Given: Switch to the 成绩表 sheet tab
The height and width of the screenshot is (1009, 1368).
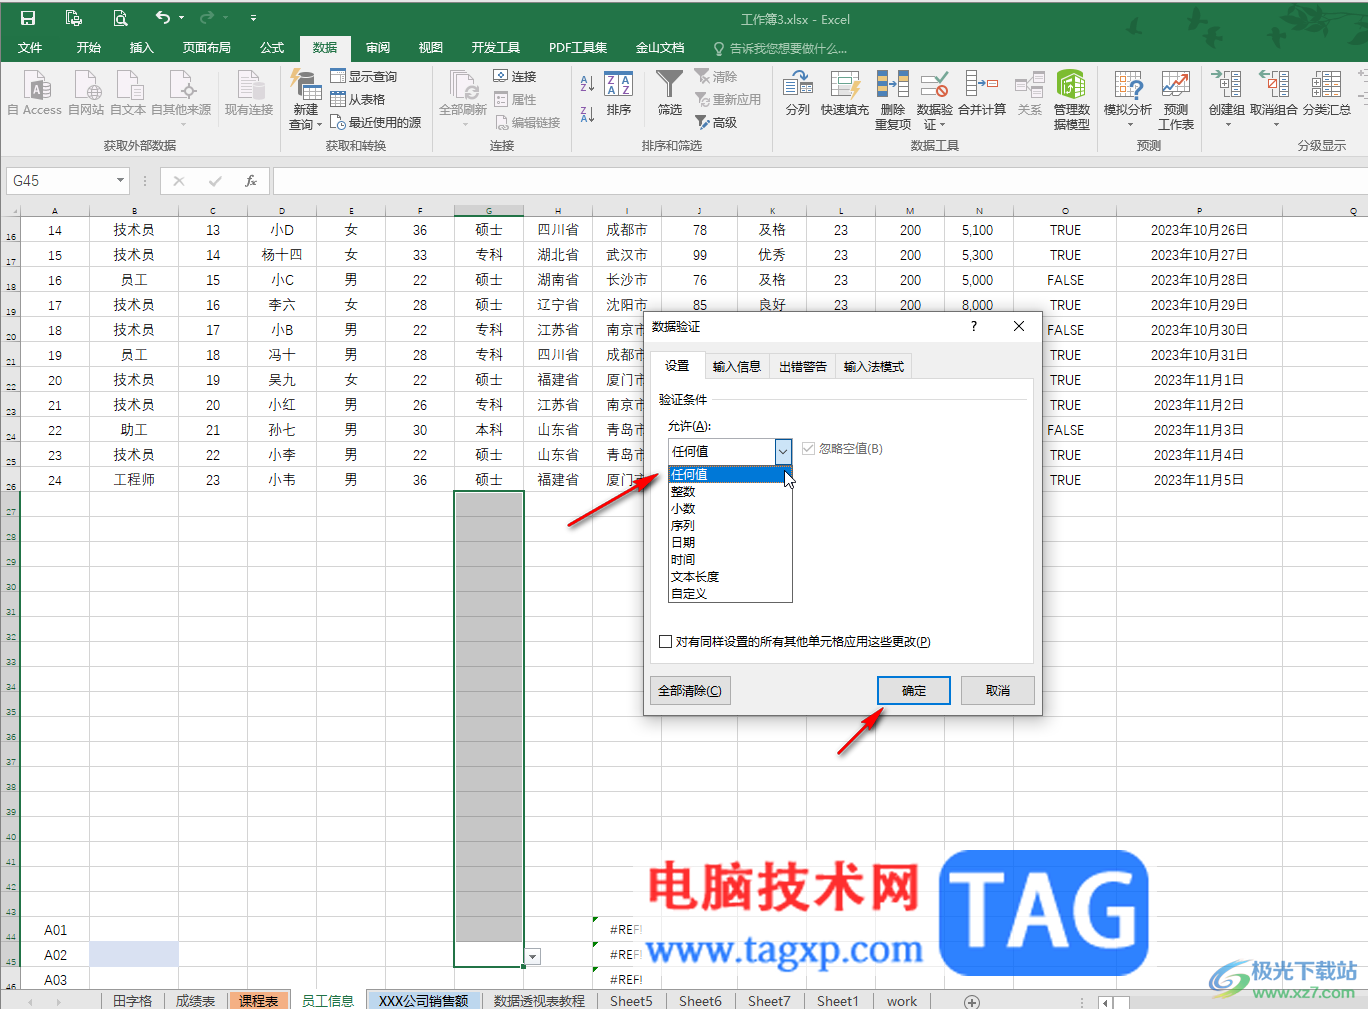Looking at the screenshot, I should click(x=195, y=1001).
